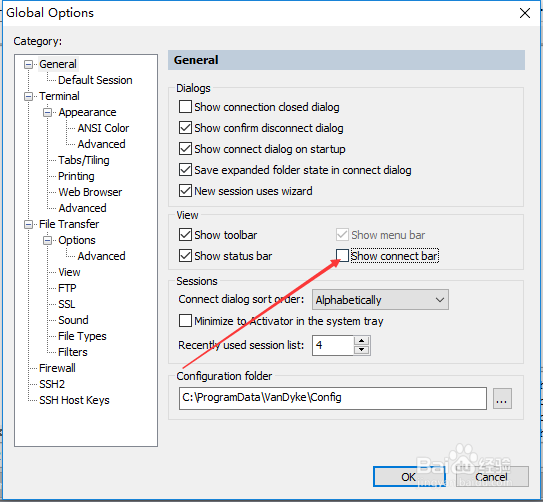Image resolution: width=543 pixels, height=502 pixels.
Task: Click the OK button
Action: tap(409, 477)
